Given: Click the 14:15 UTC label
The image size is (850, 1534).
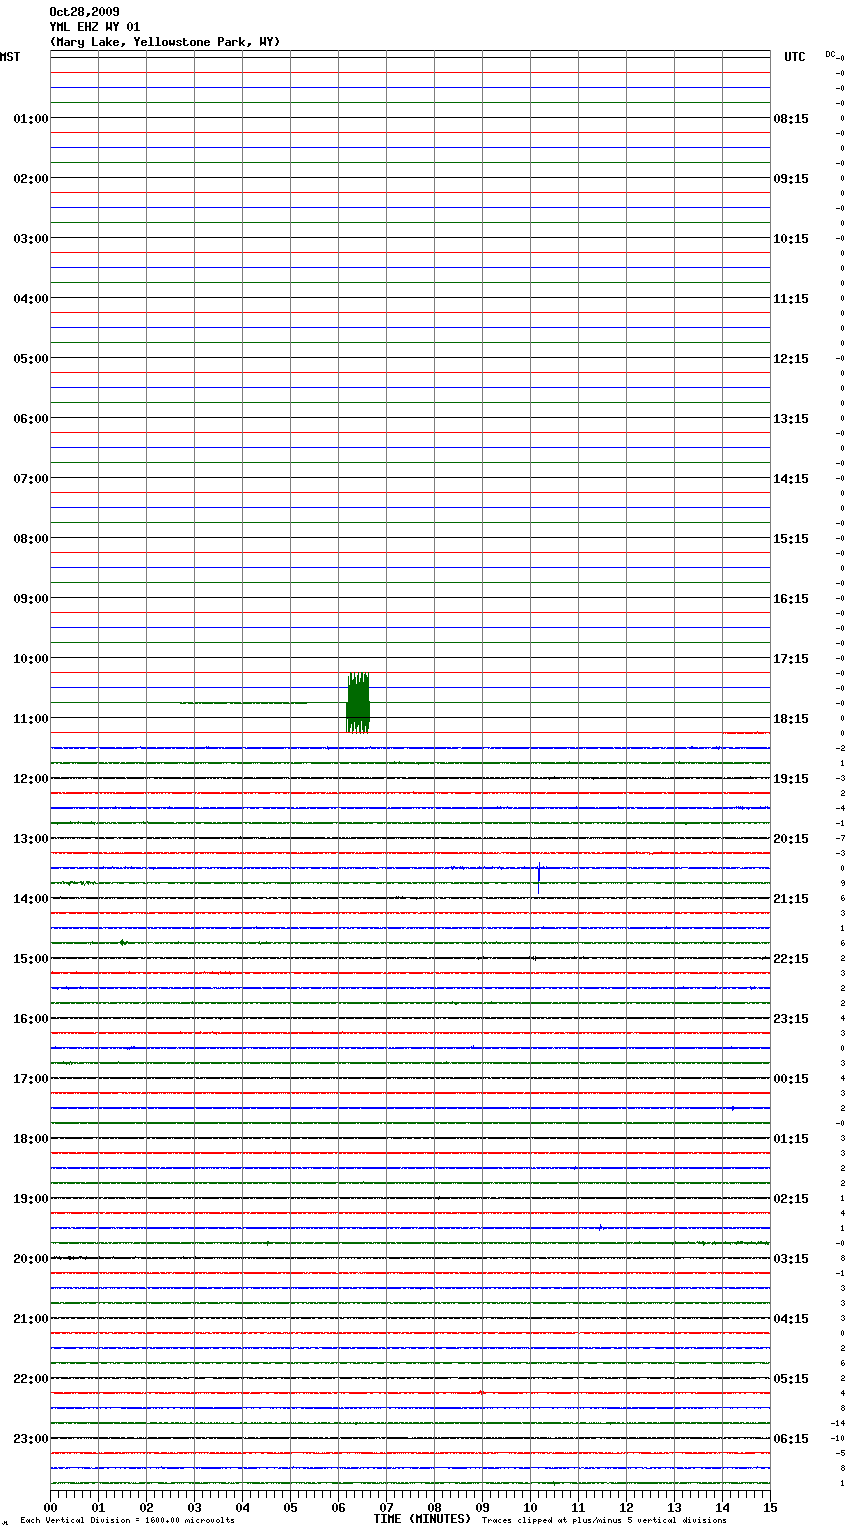Looking at the screenshot, I should coord(791,479).
